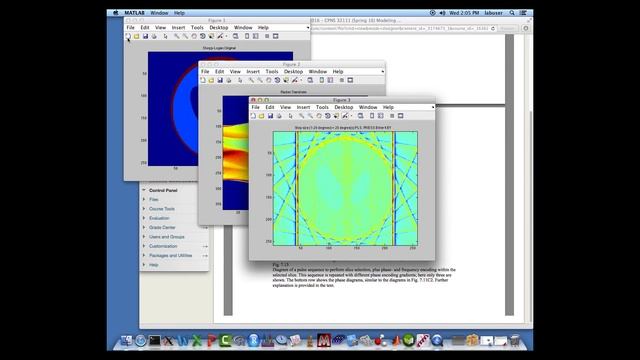This screenshot has height=360, width=640.
Task: Expand the Users and Groups section triangle
Action: (x=144, y=237)
